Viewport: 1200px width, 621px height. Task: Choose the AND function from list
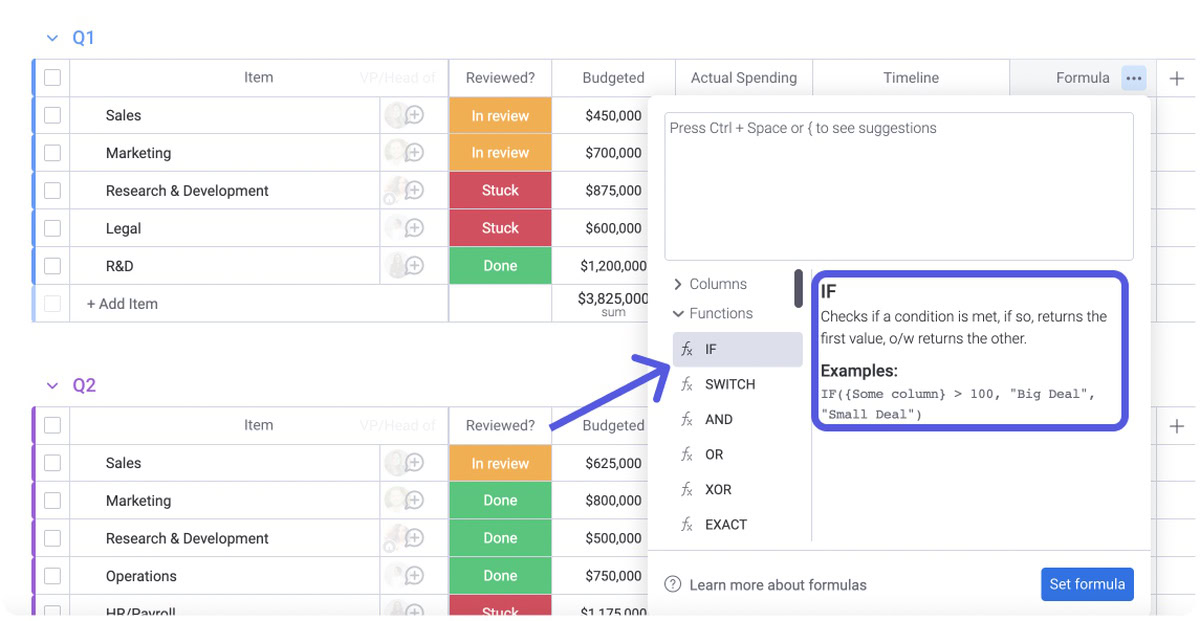(x=719, y=420)
